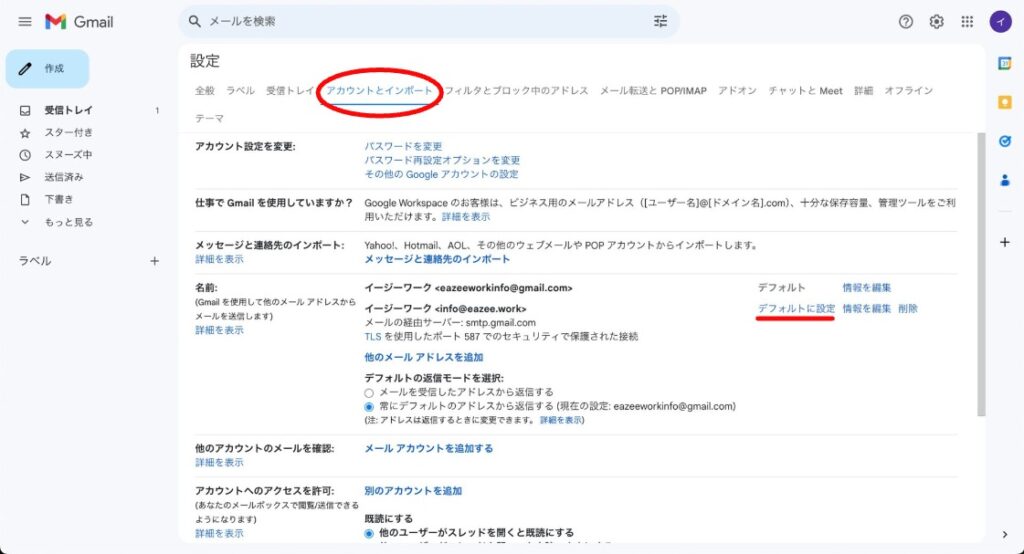Click 詳細を表示 under メッセージと連絡先のインポート heading

coord(219,259)
